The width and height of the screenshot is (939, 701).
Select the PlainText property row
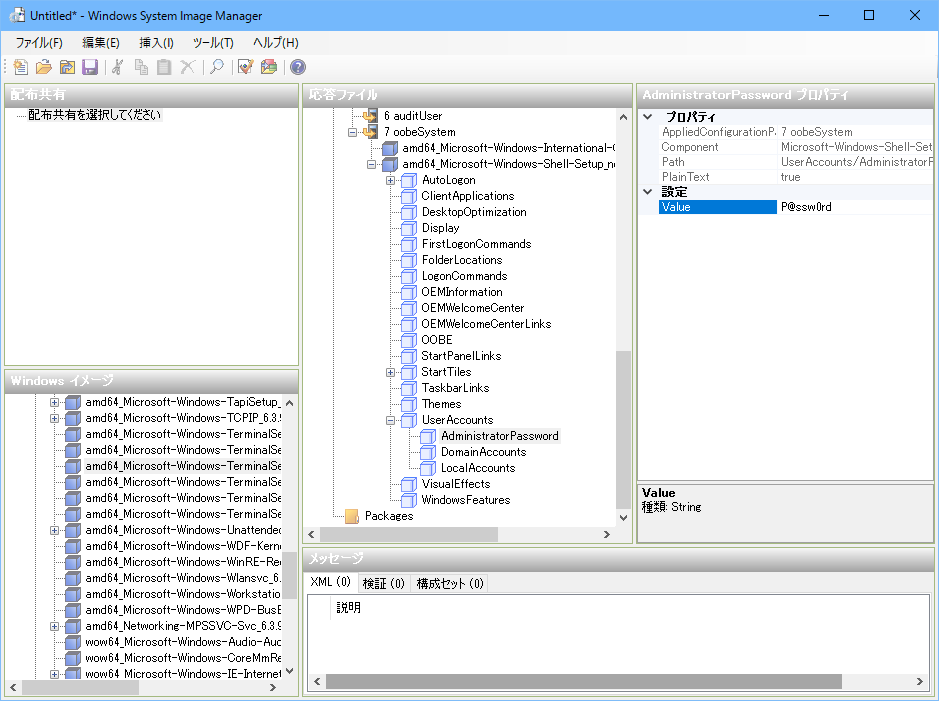click(x=796, y=177)
